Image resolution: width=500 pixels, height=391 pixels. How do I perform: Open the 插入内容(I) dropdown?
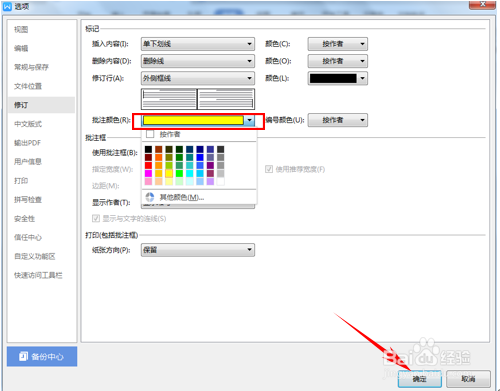[198, 44]
